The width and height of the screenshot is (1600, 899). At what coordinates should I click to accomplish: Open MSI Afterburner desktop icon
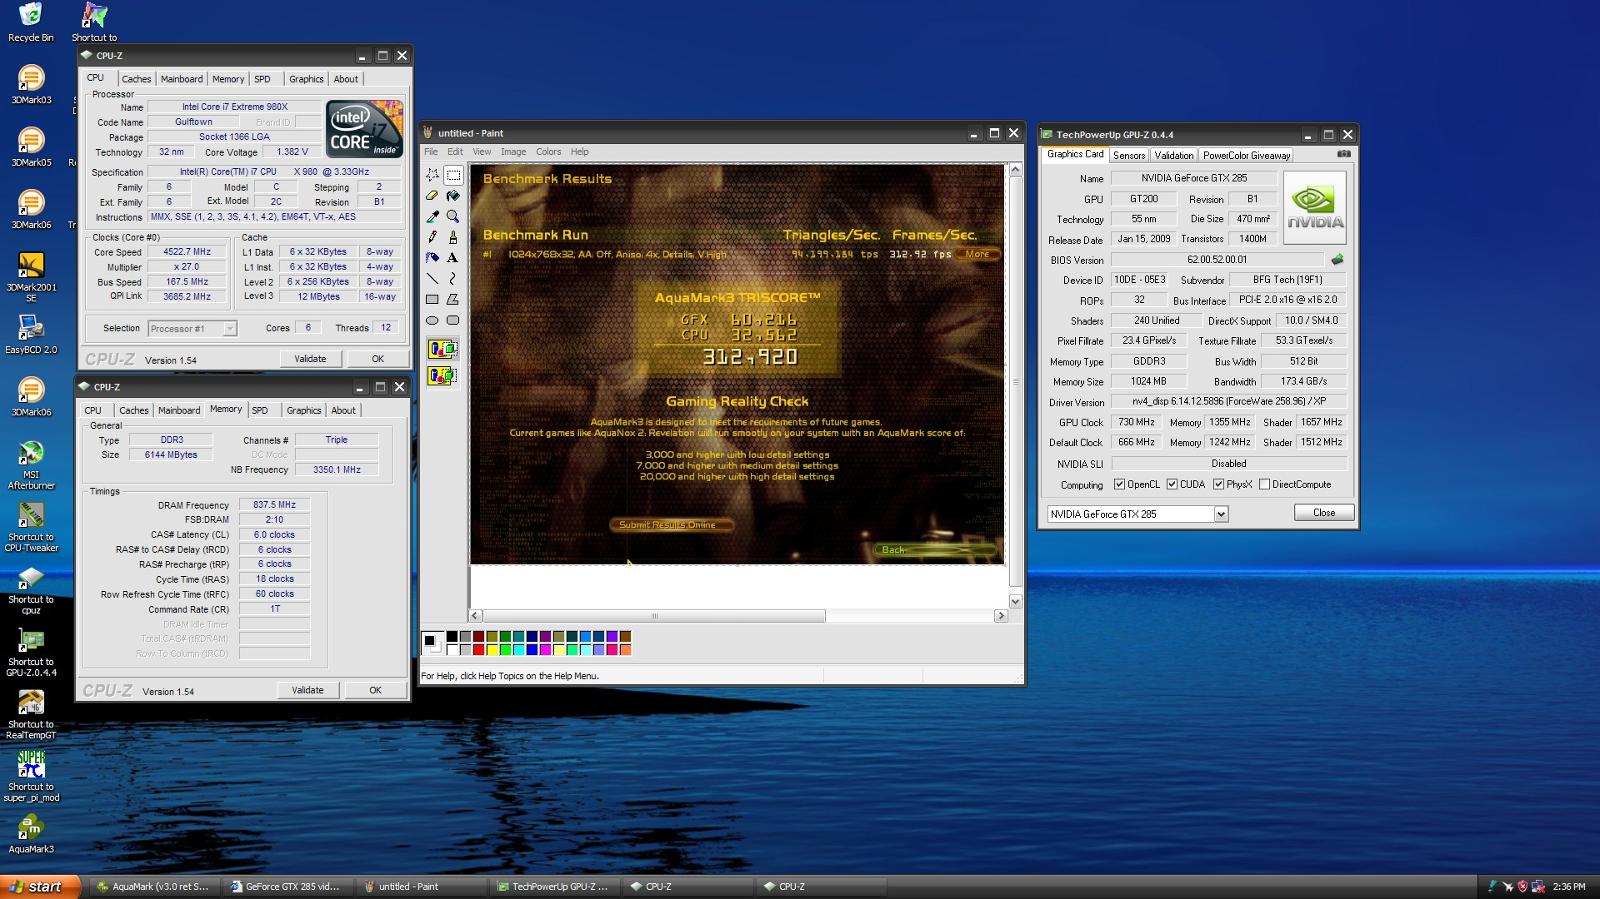tap(31, 466)
